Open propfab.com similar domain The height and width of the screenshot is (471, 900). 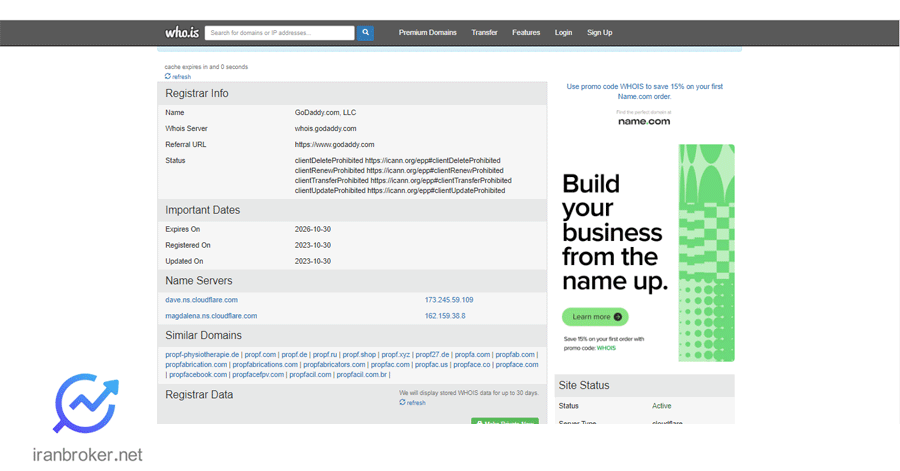tap(515, 355)
